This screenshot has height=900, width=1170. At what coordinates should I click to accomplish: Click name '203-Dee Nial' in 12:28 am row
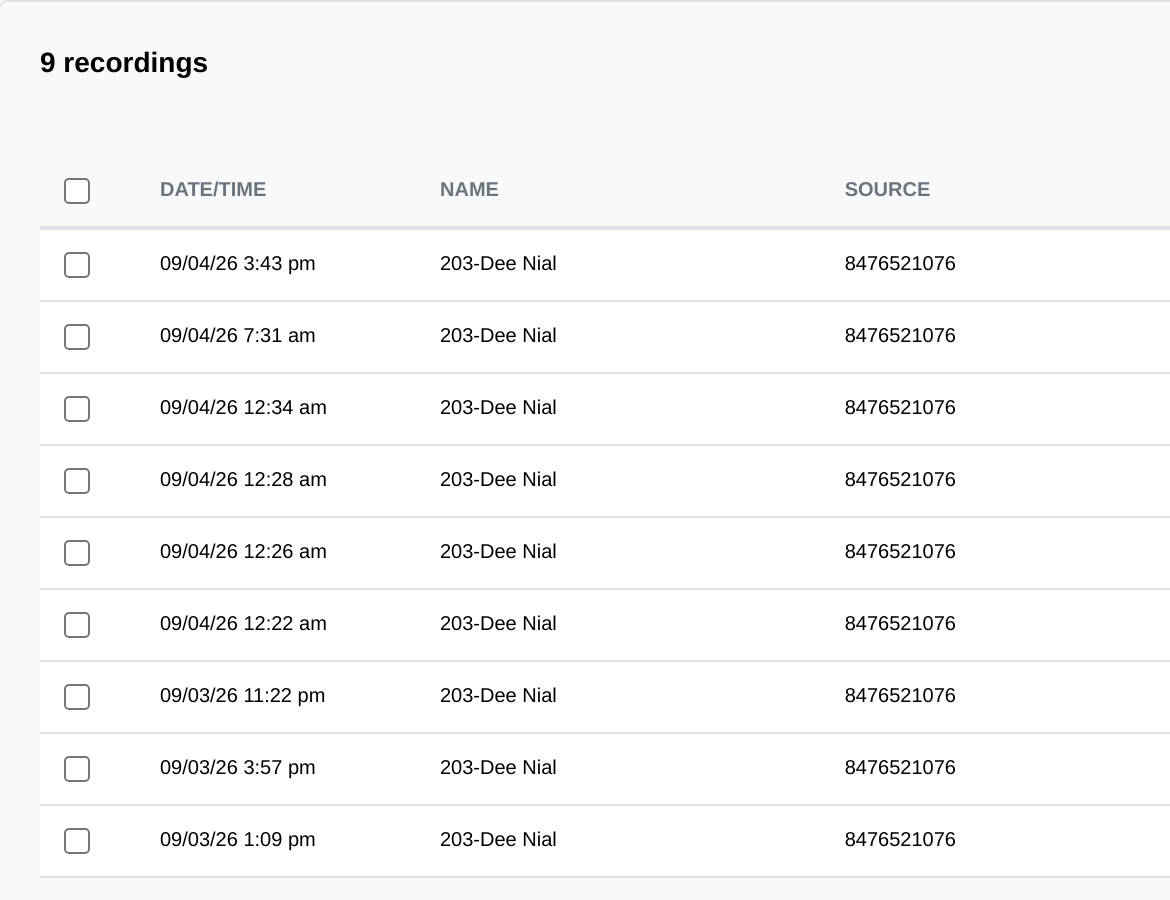(498, 480)
